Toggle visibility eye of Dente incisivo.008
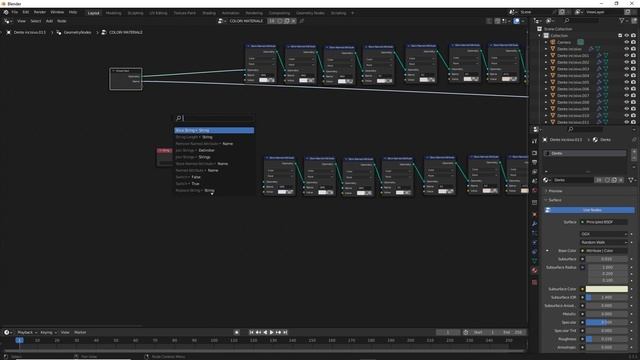640x360 pixels. 627,102
